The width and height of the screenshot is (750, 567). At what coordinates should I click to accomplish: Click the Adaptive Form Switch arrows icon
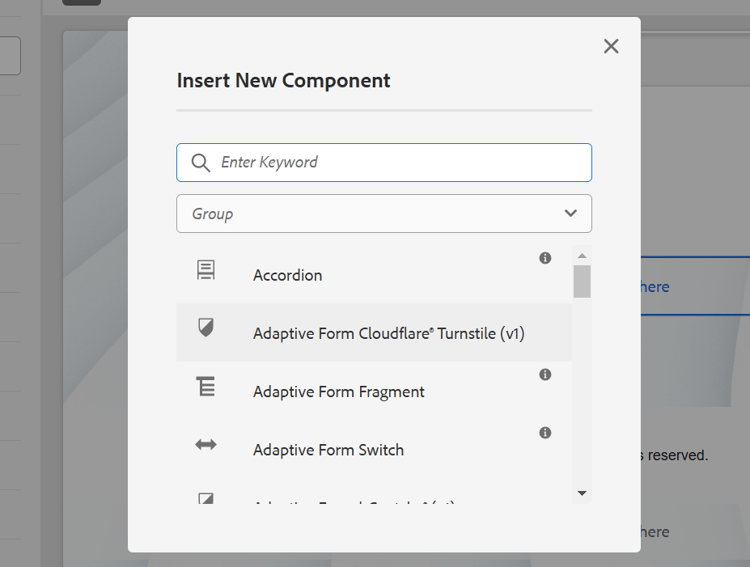tap(206, 445)
